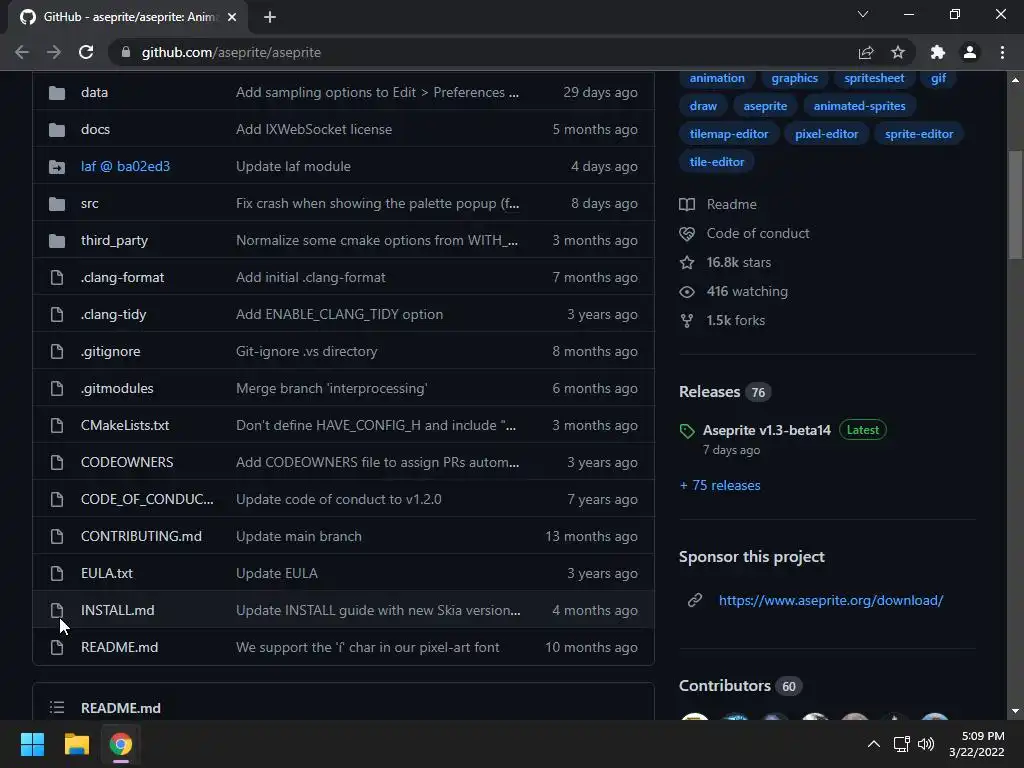
Task: Click the file icon beside .clang-format
Action: pyautogui.click(x=57, y=278)
